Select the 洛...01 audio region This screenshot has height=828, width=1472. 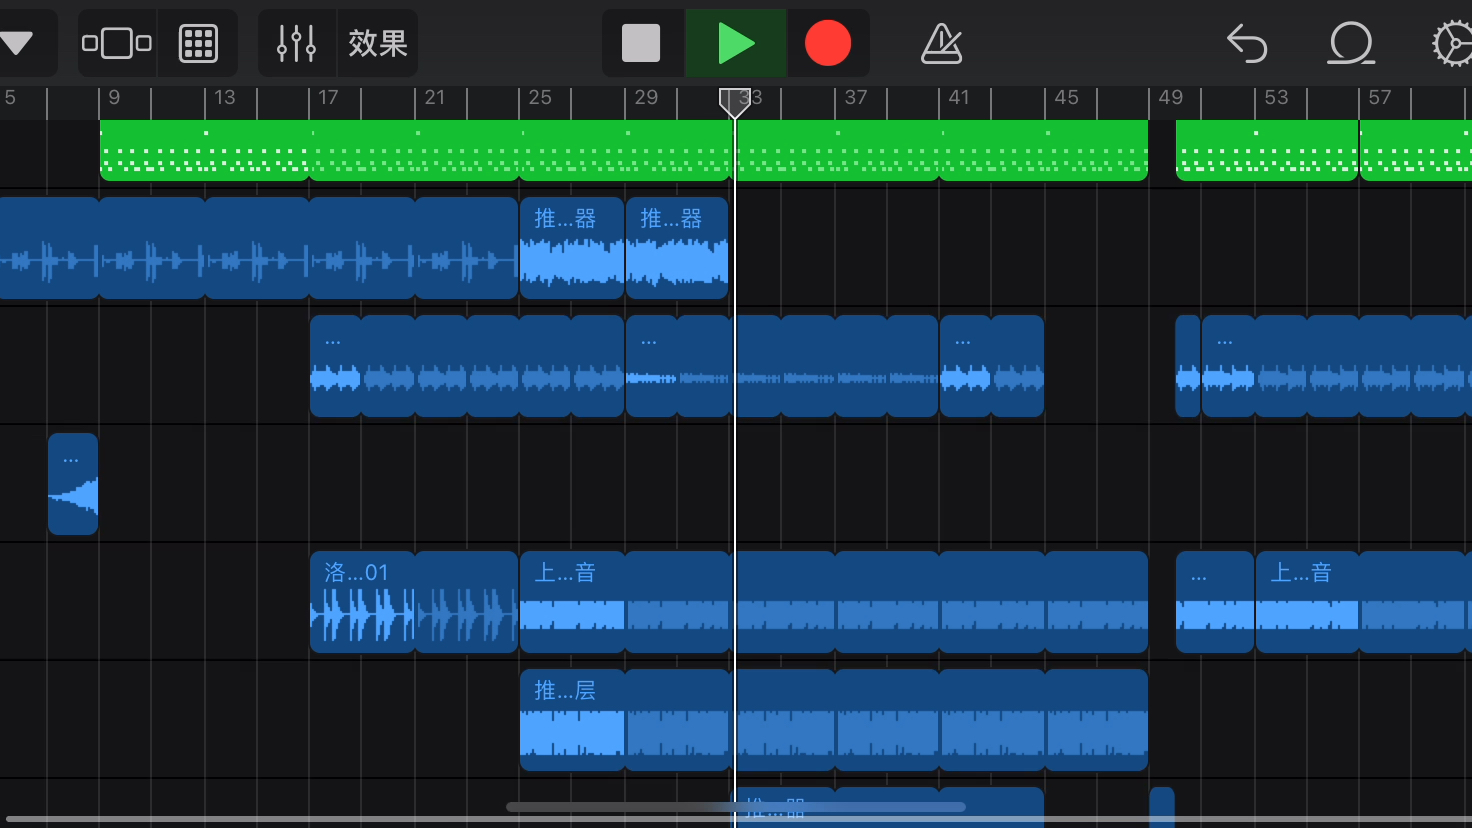pos(414,602)
